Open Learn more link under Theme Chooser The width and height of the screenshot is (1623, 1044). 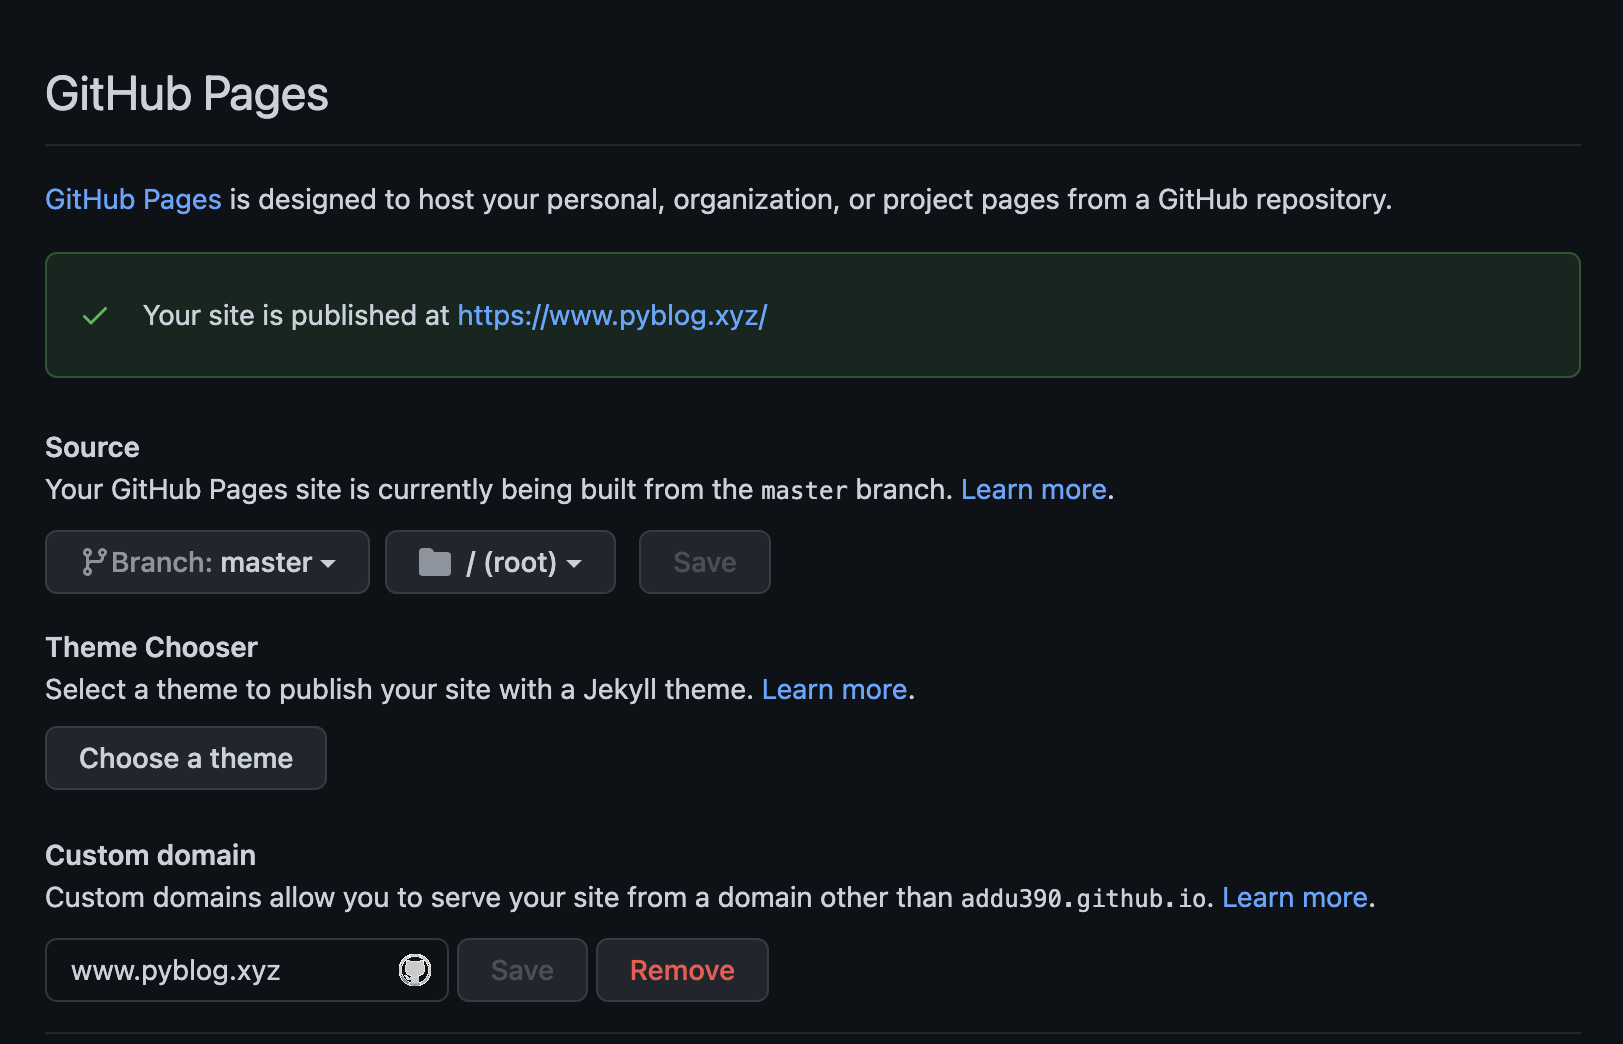click(835, 690)
